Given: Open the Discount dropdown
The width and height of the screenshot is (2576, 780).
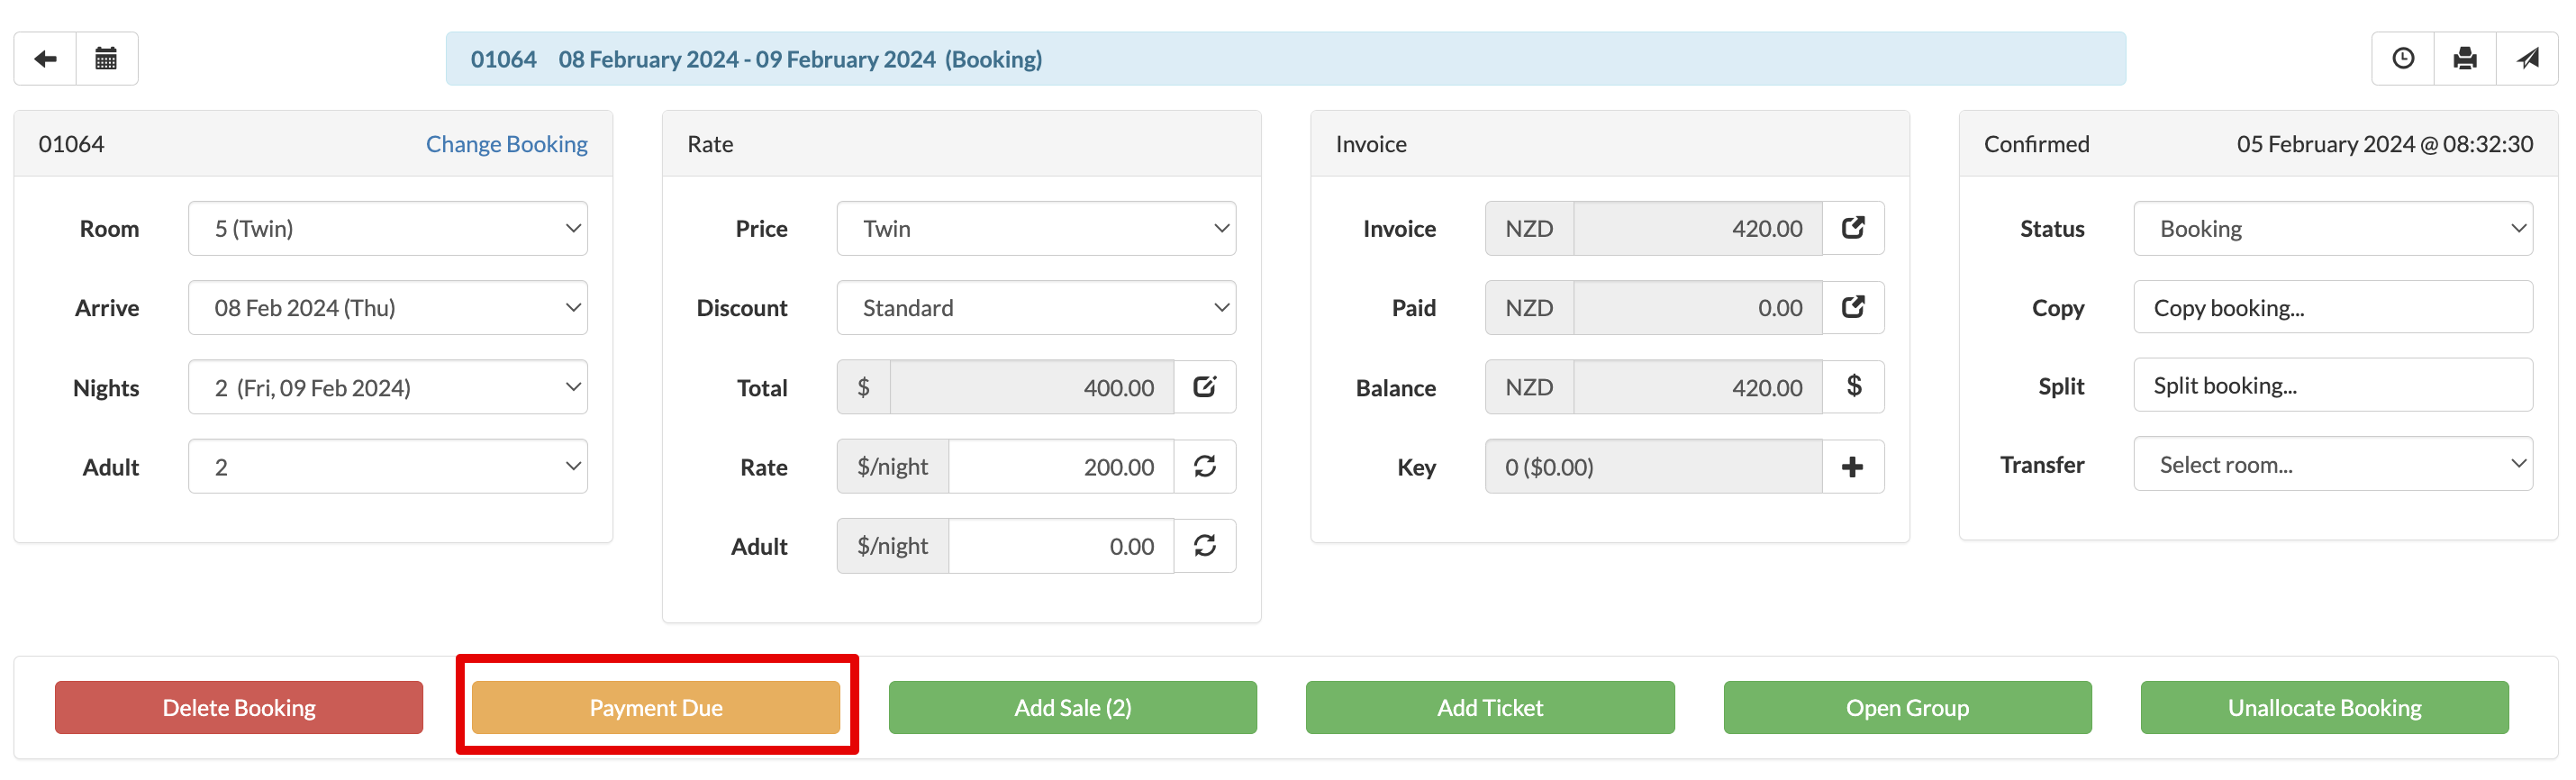Looking at the screenshot, I should (1036, 308).
